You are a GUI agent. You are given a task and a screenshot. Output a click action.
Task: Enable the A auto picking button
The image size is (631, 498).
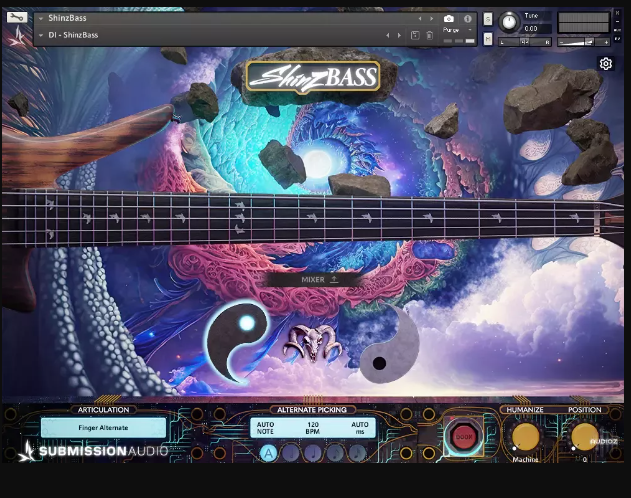pos(268,453)
